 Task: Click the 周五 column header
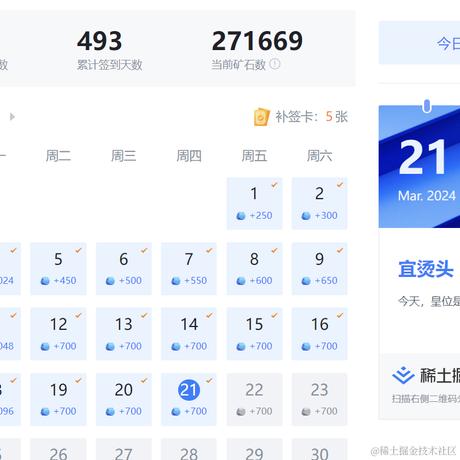(254, 156)
